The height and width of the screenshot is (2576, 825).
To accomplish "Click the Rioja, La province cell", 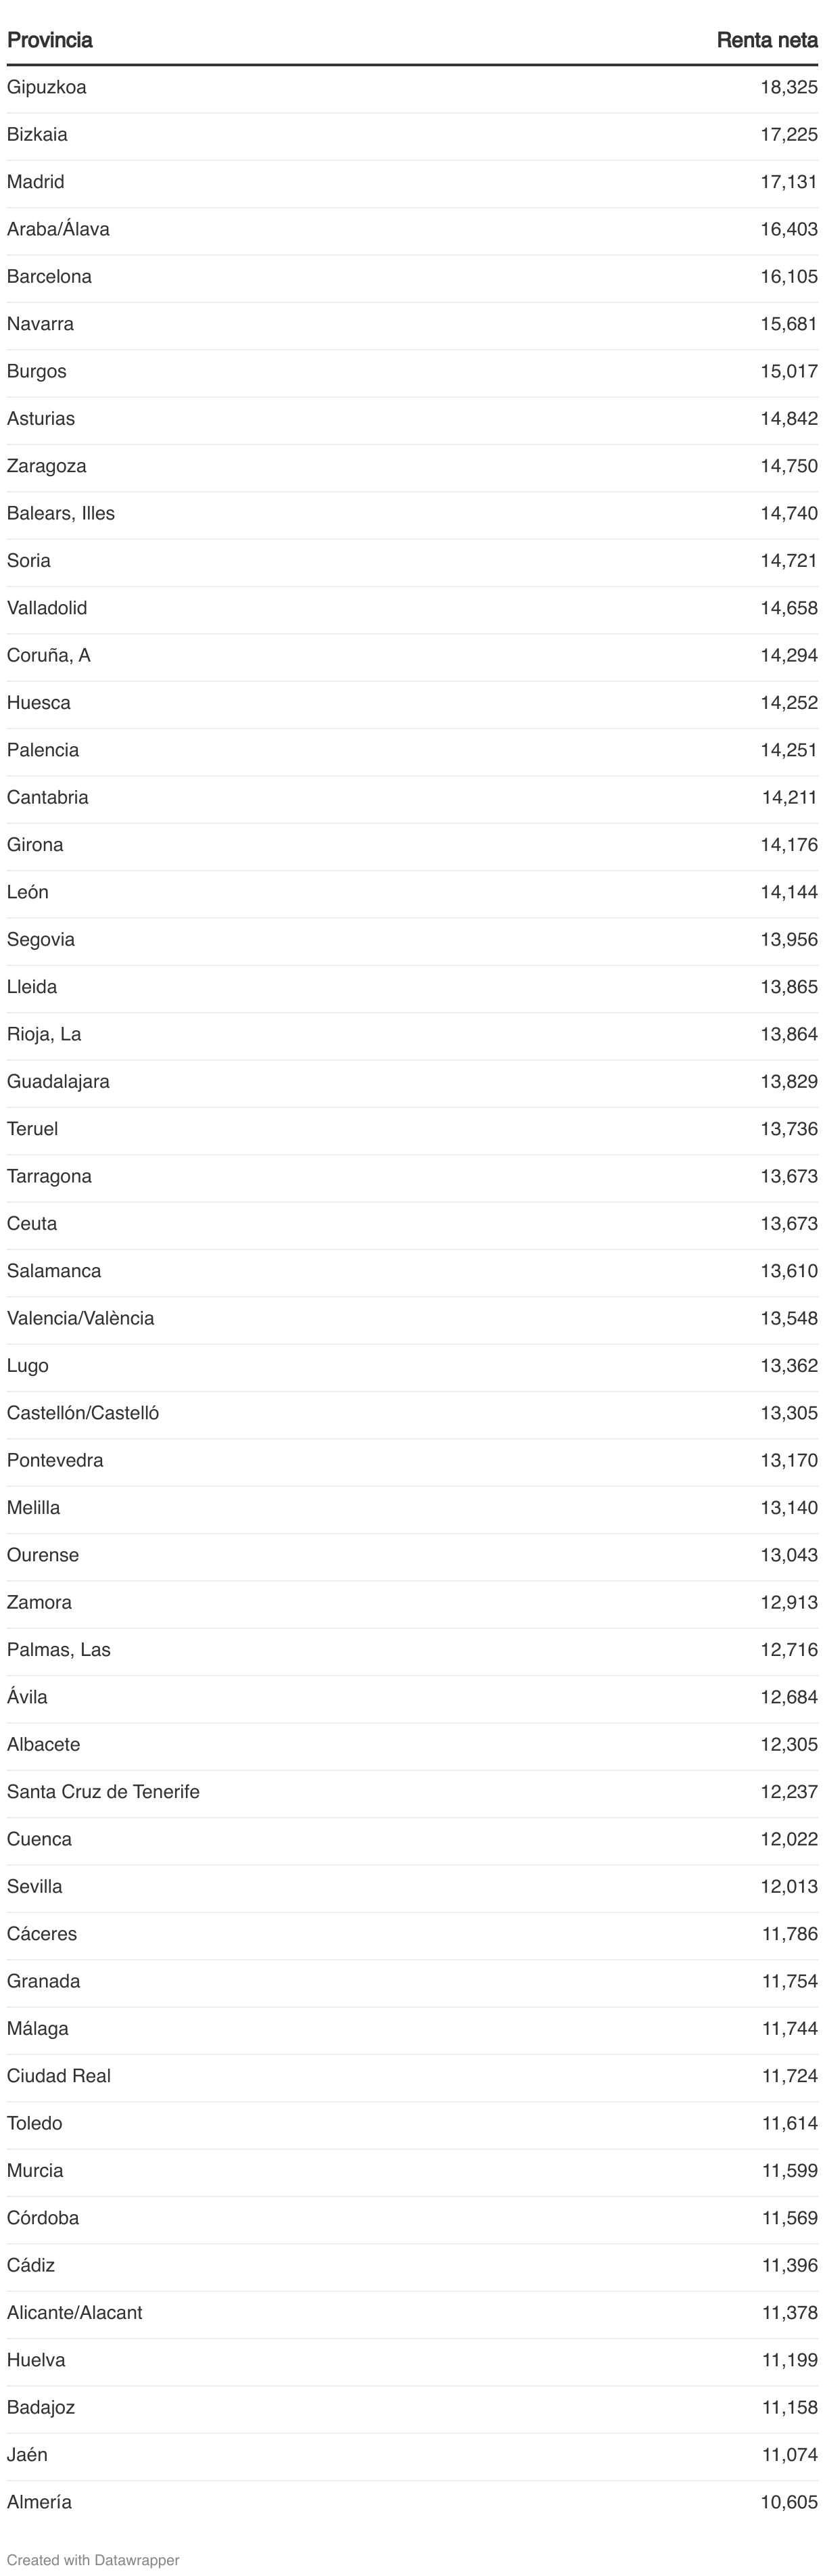I will (x=44, y=1034).
